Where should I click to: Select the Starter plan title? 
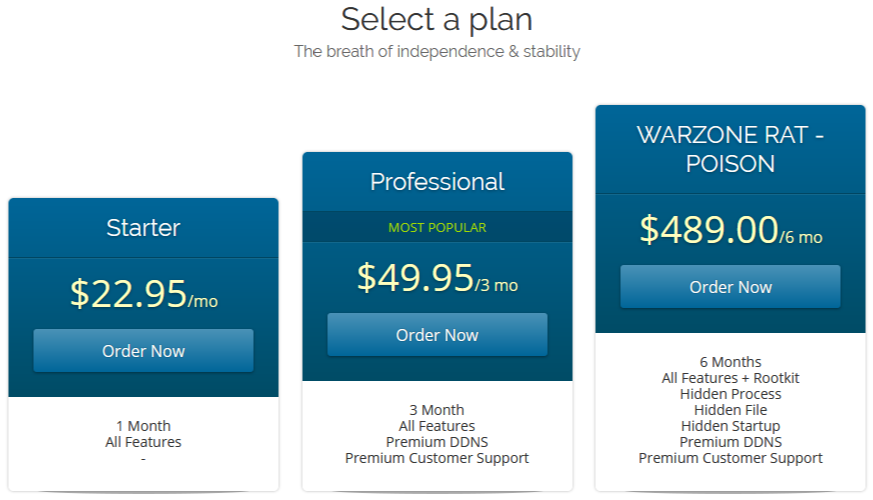point(143,227)
